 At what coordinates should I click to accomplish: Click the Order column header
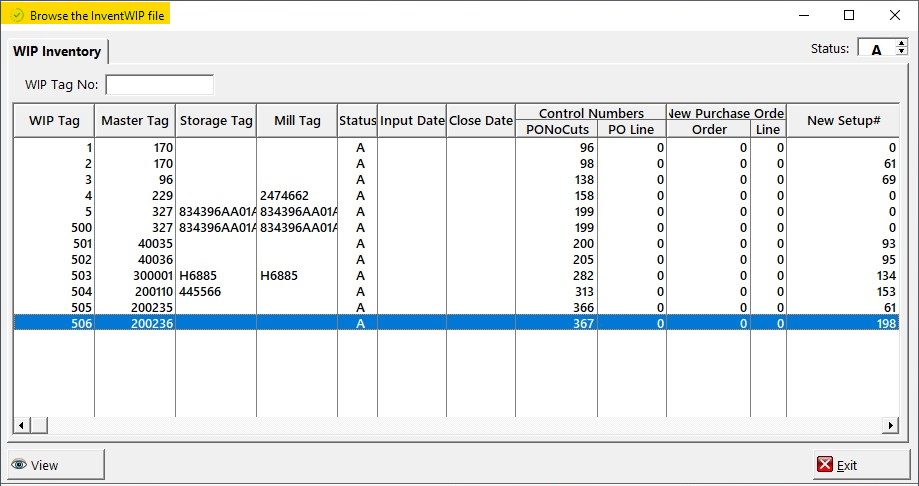(709, 129)
